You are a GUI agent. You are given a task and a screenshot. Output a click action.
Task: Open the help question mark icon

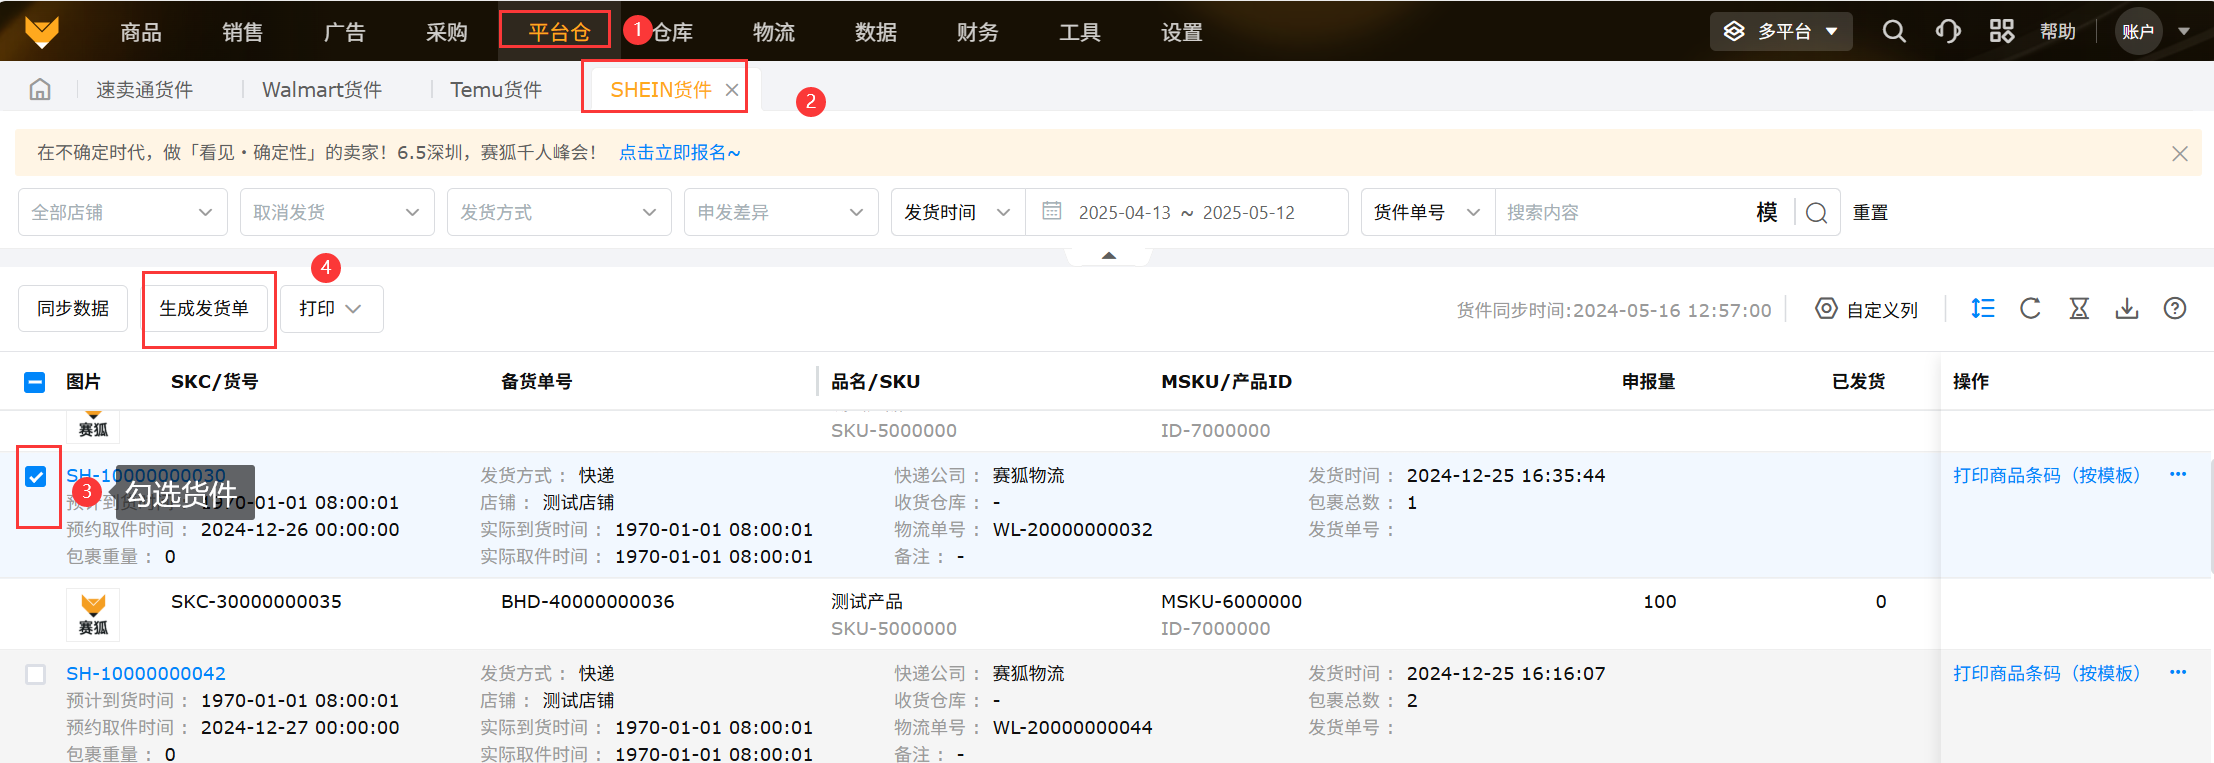(x=2174, y=309)
